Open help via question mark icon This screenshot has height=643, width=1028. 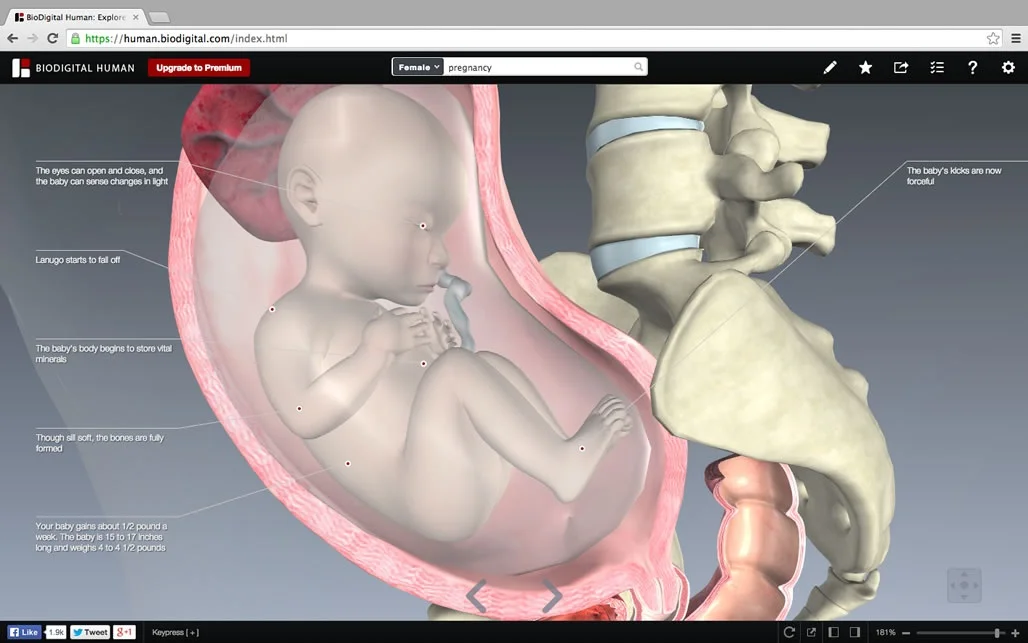tap(972, 68)
